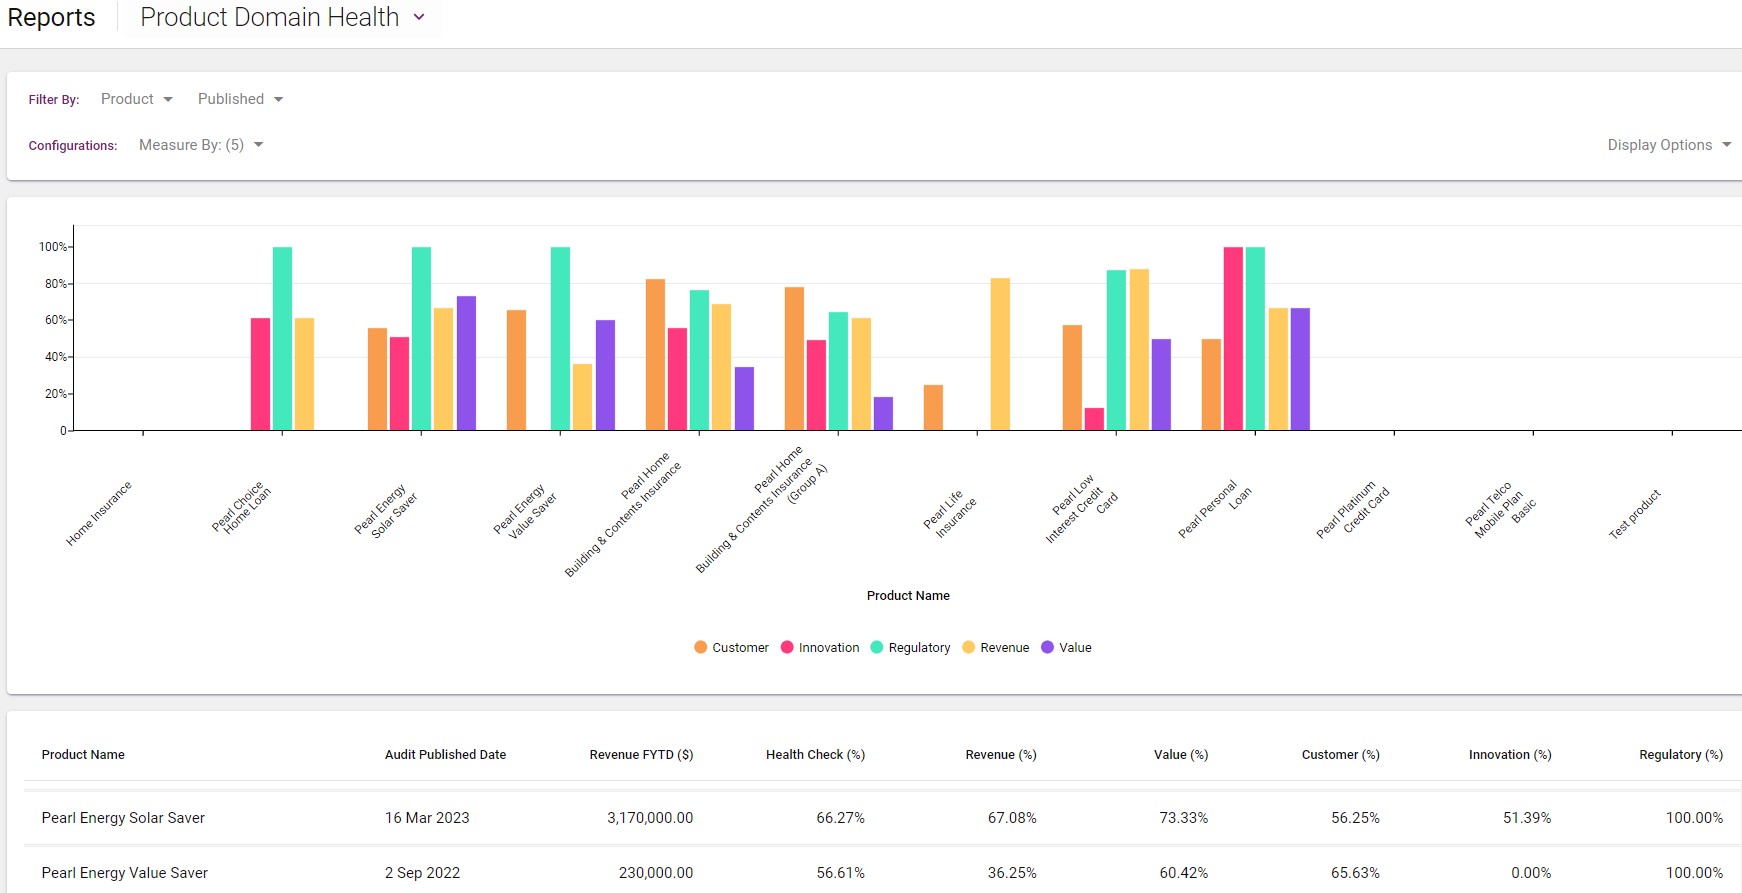Viewport: 1742px width, 893px height.
Task: Expand the Published filter dropdown
Action: point(240,99)
